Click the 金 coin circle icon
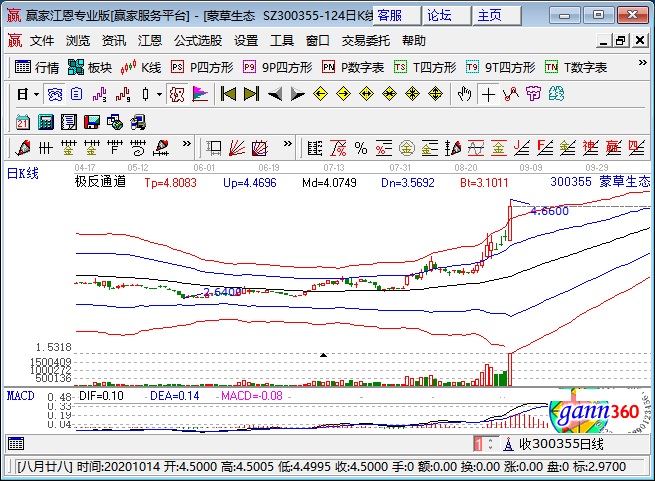This screenshot has height=481, width=655. pyautogui.click(x=406, y=148)
